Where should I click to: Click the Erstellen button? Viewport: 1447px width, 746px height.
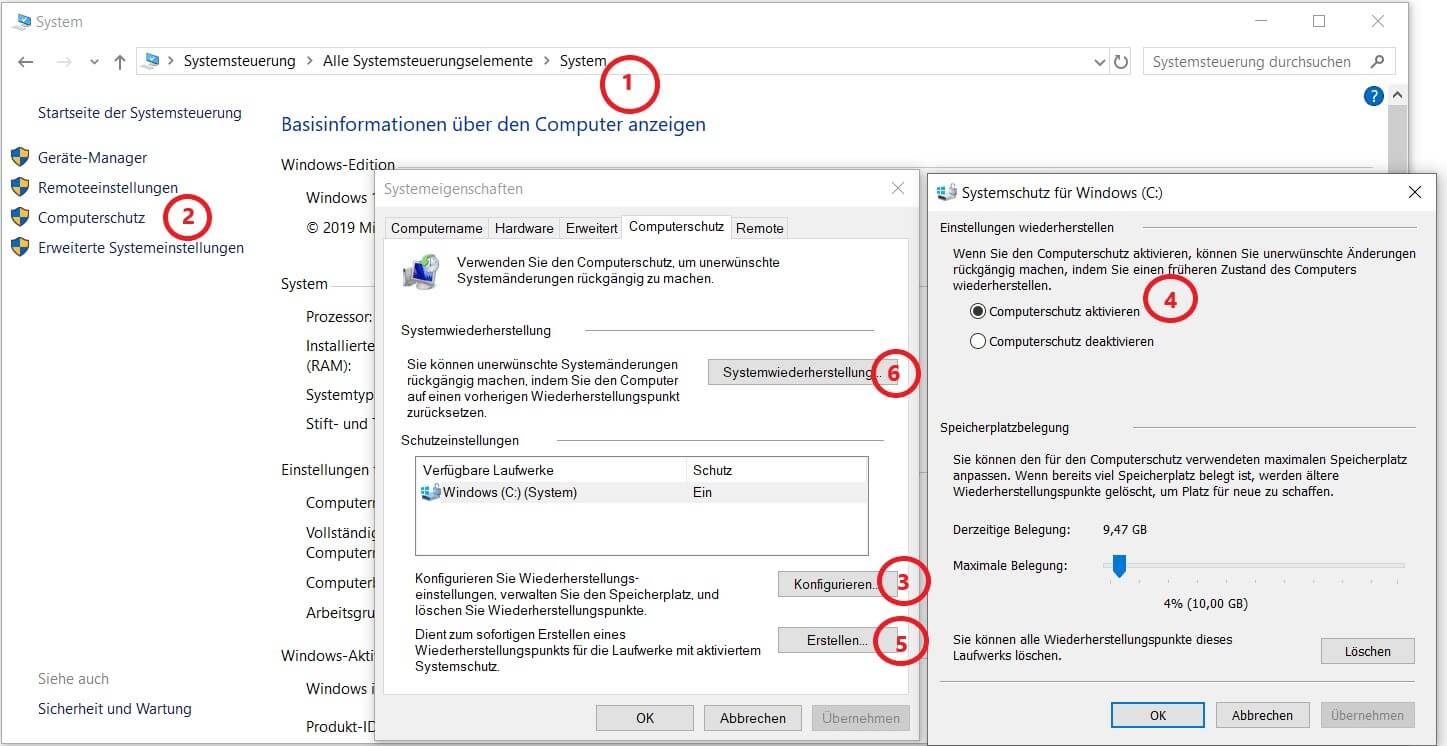[838, 640]
